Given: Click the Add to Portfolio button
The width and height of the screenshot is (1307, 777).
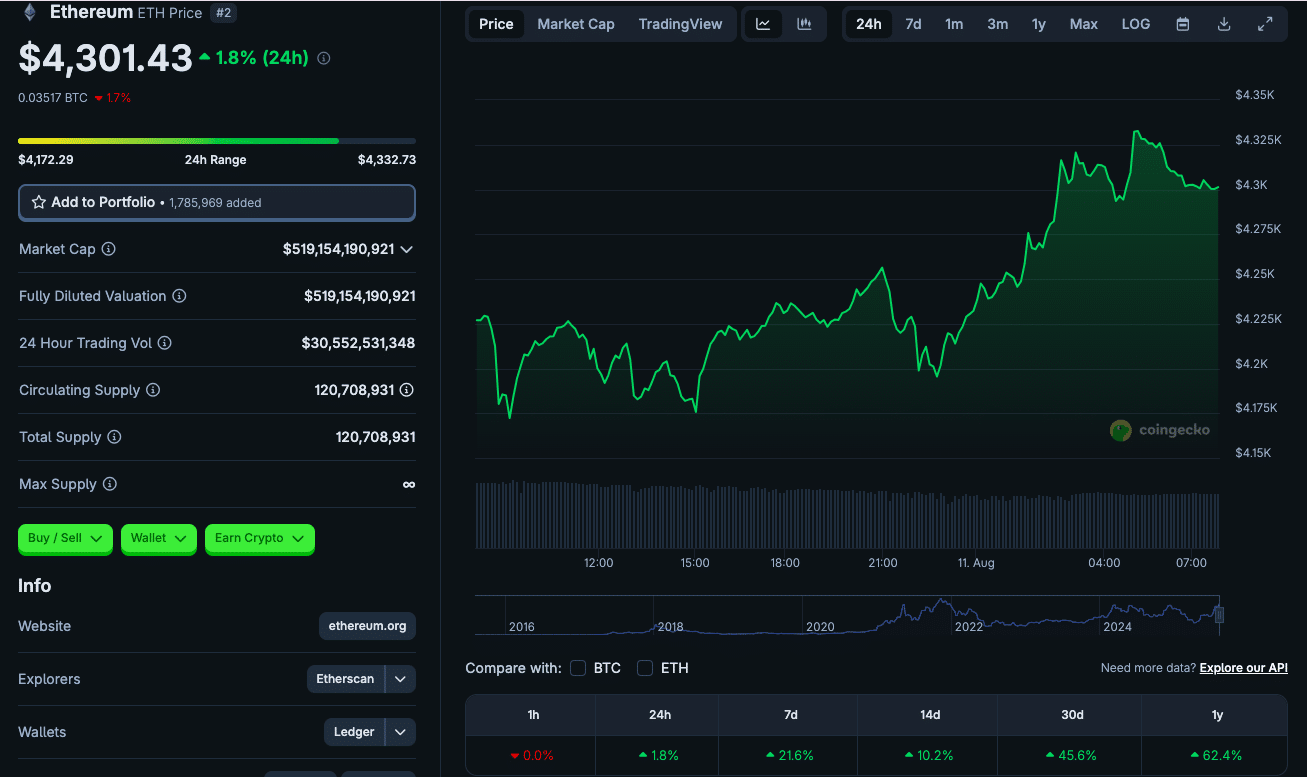Looking at the screenshot, I should [217, 202].
